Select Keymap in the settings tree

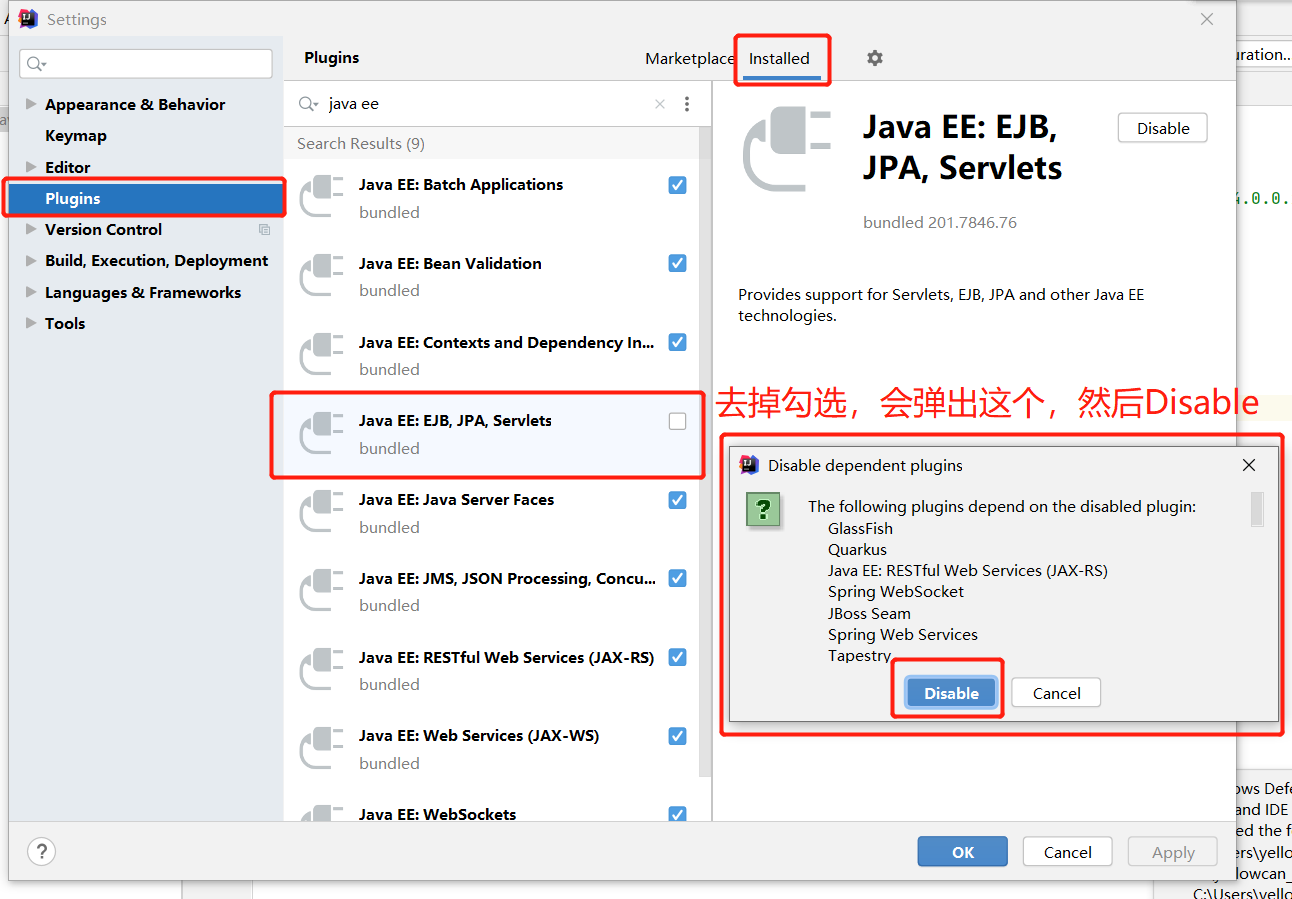(76, 136)
